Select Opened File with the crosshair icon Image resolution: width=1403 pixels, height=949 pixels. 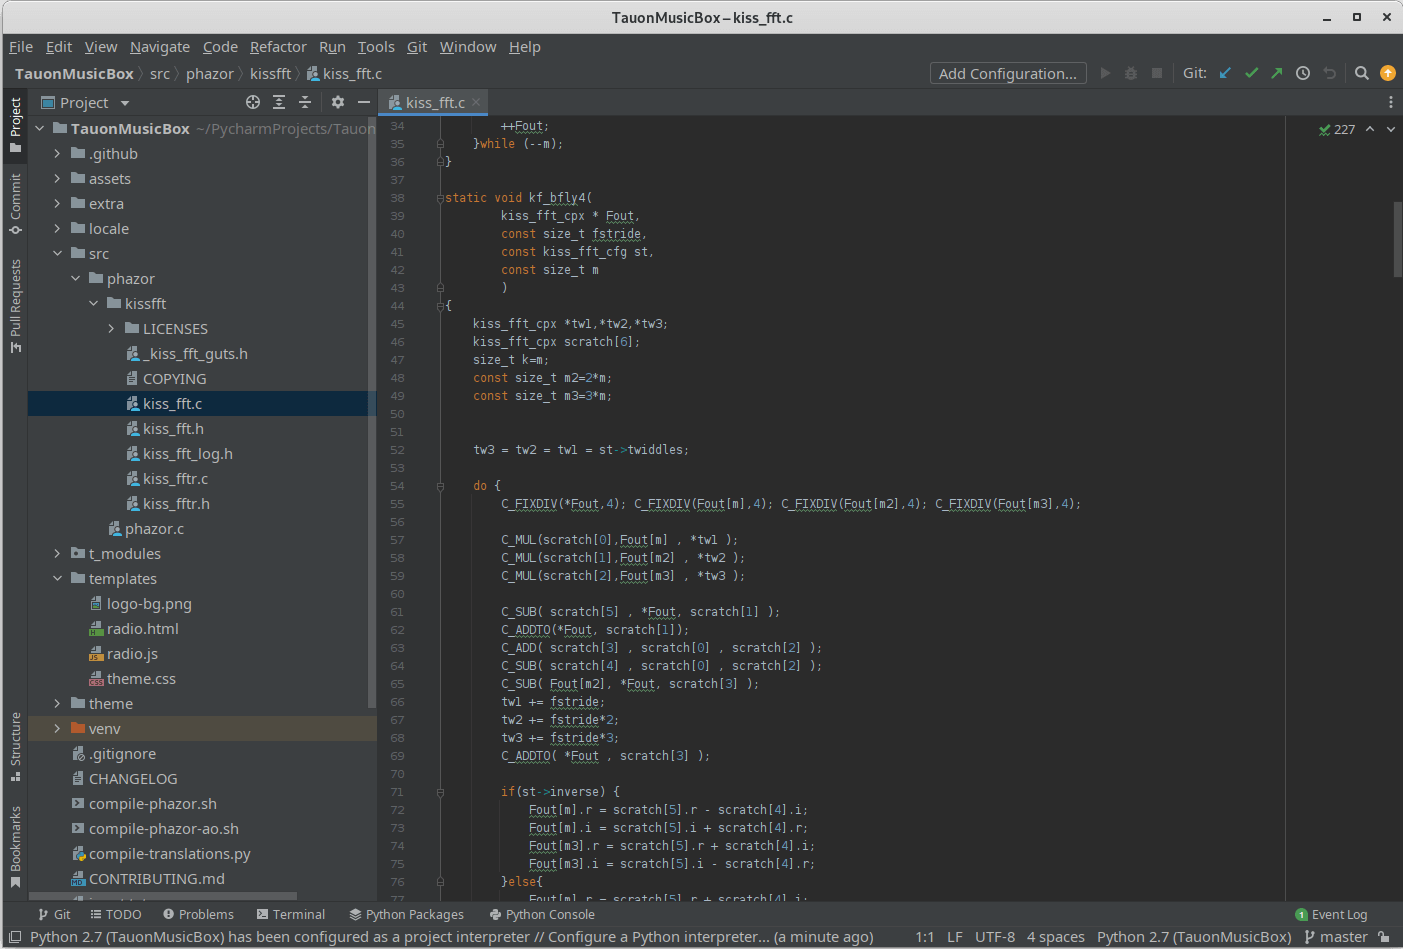coord(253,102)
